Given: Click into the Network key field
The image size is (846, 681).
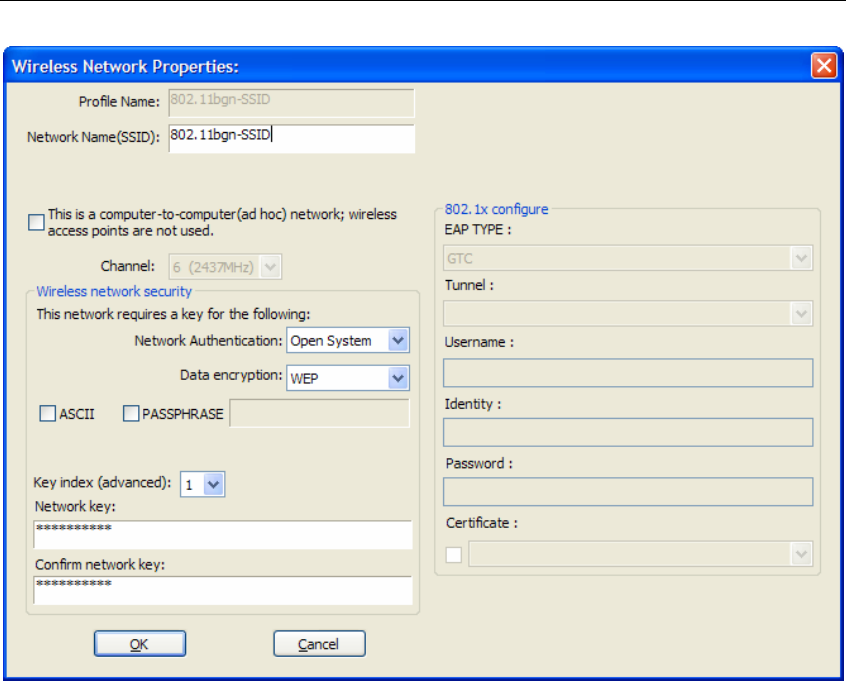Looking at the screenshot, I should [222, 534].
